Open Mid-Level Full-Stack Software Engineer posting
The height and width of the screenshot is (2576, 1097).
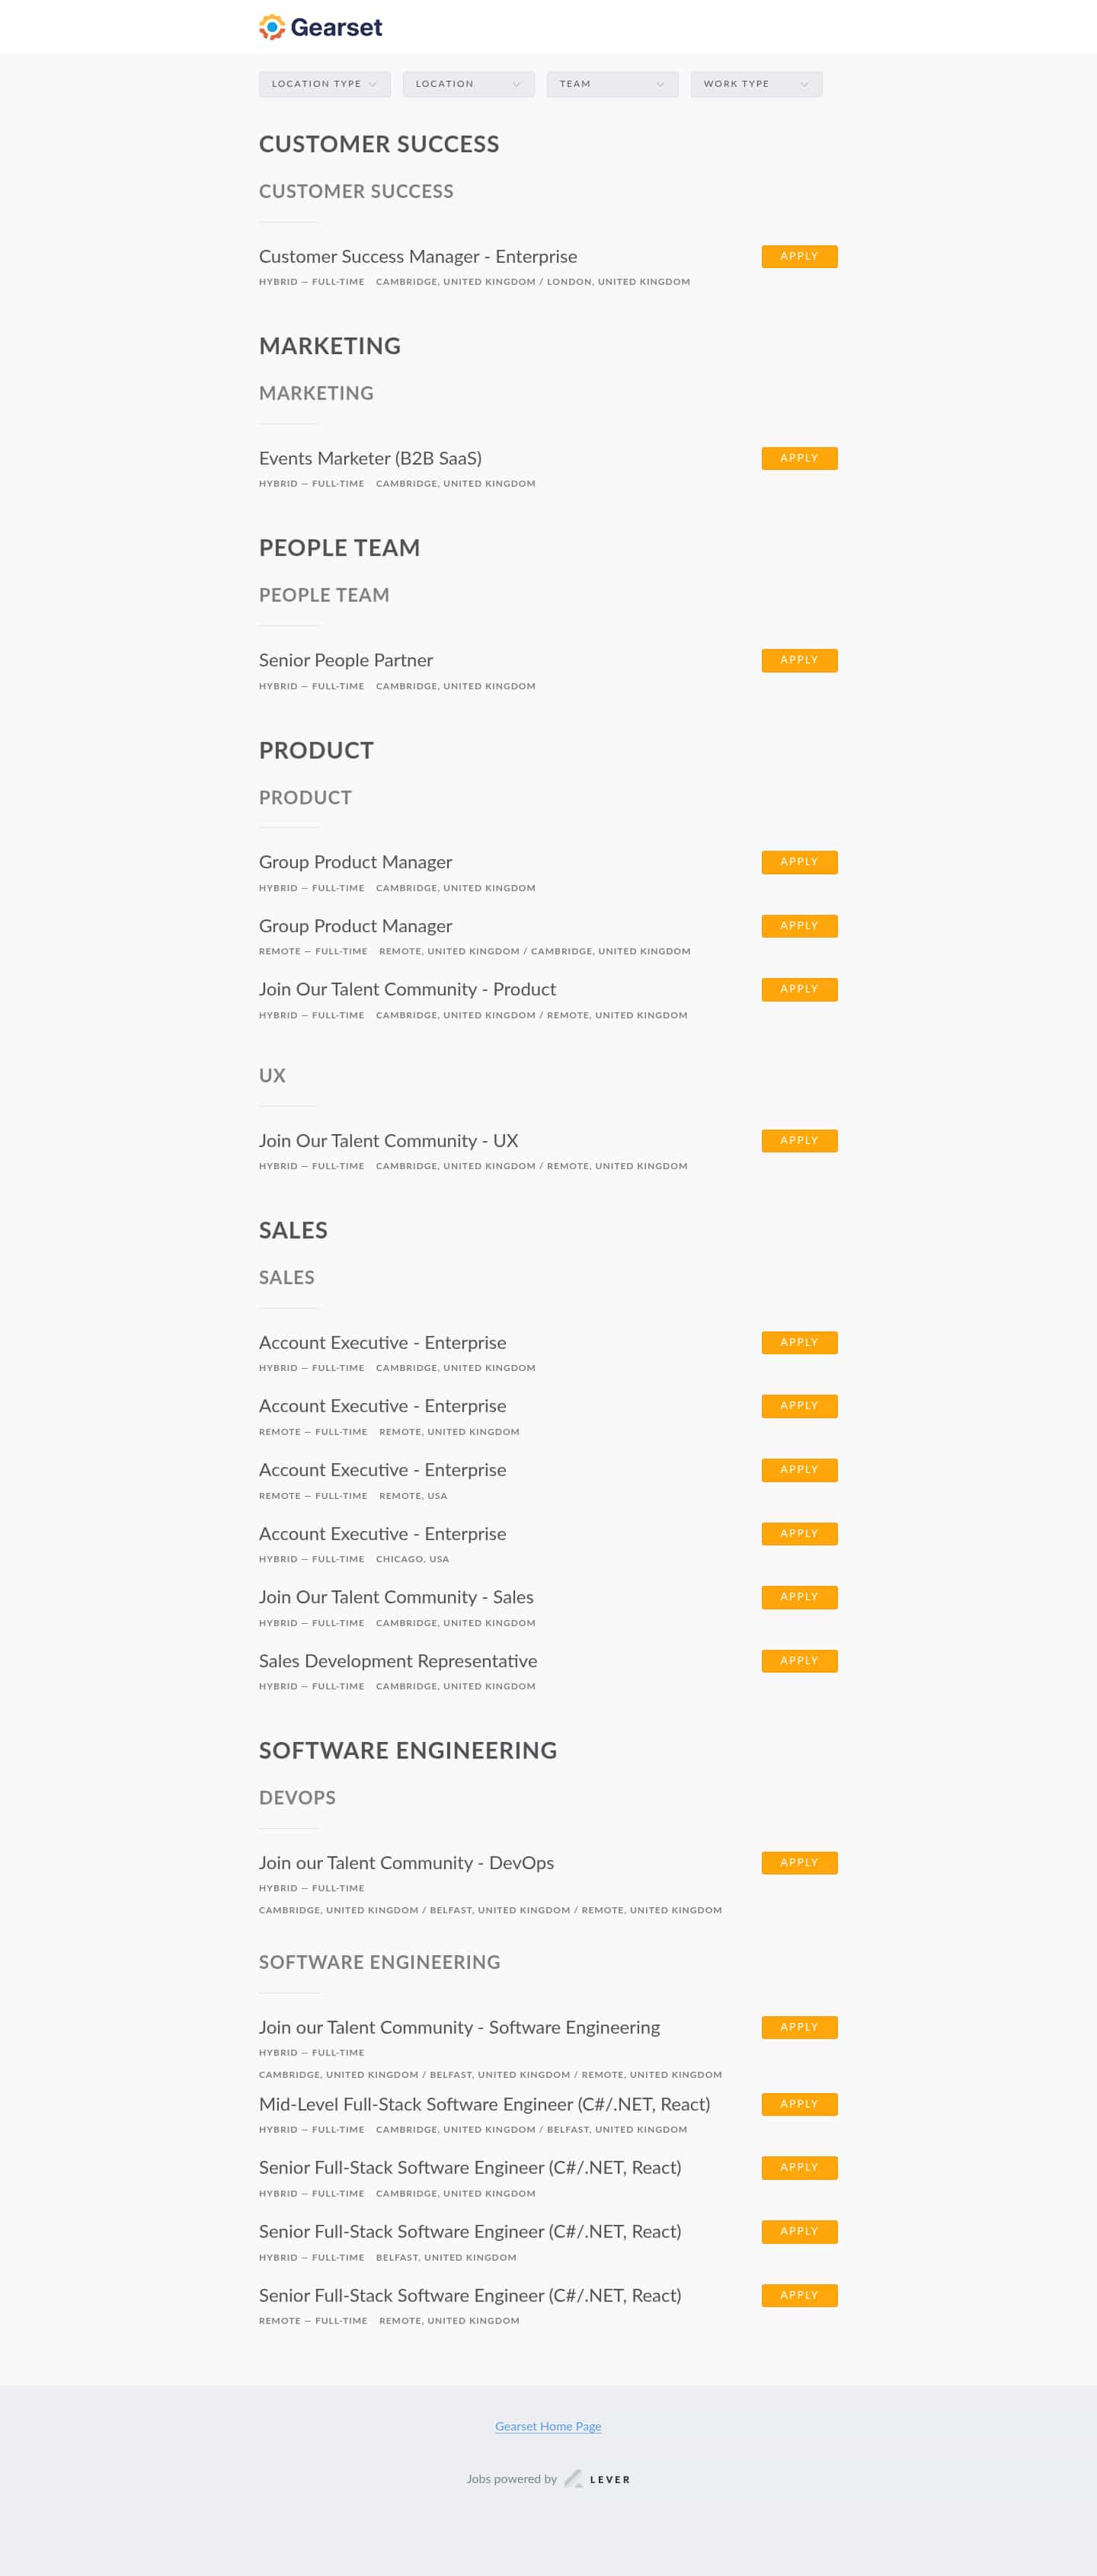[x=484, y=2104]
